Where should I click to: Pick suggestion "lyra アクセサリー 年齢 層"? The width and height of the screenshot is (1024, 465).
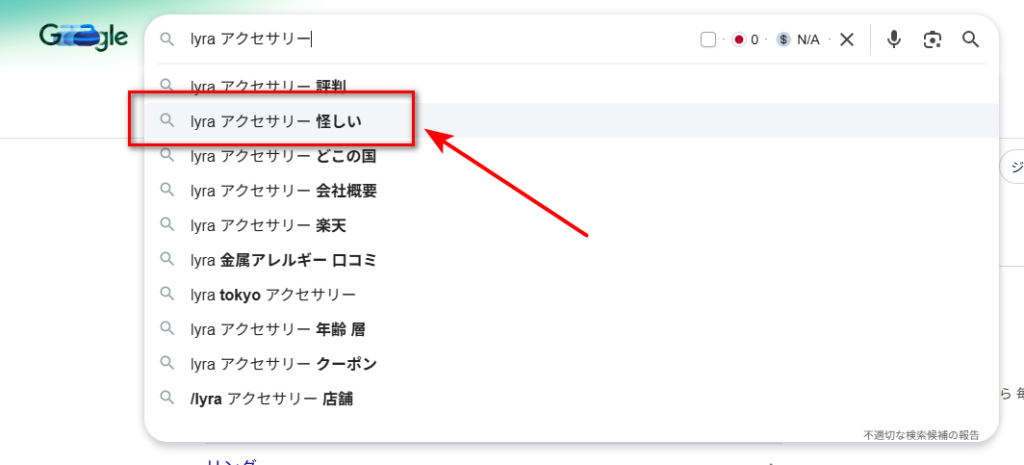pyautogui.click(x=278, y=329)
